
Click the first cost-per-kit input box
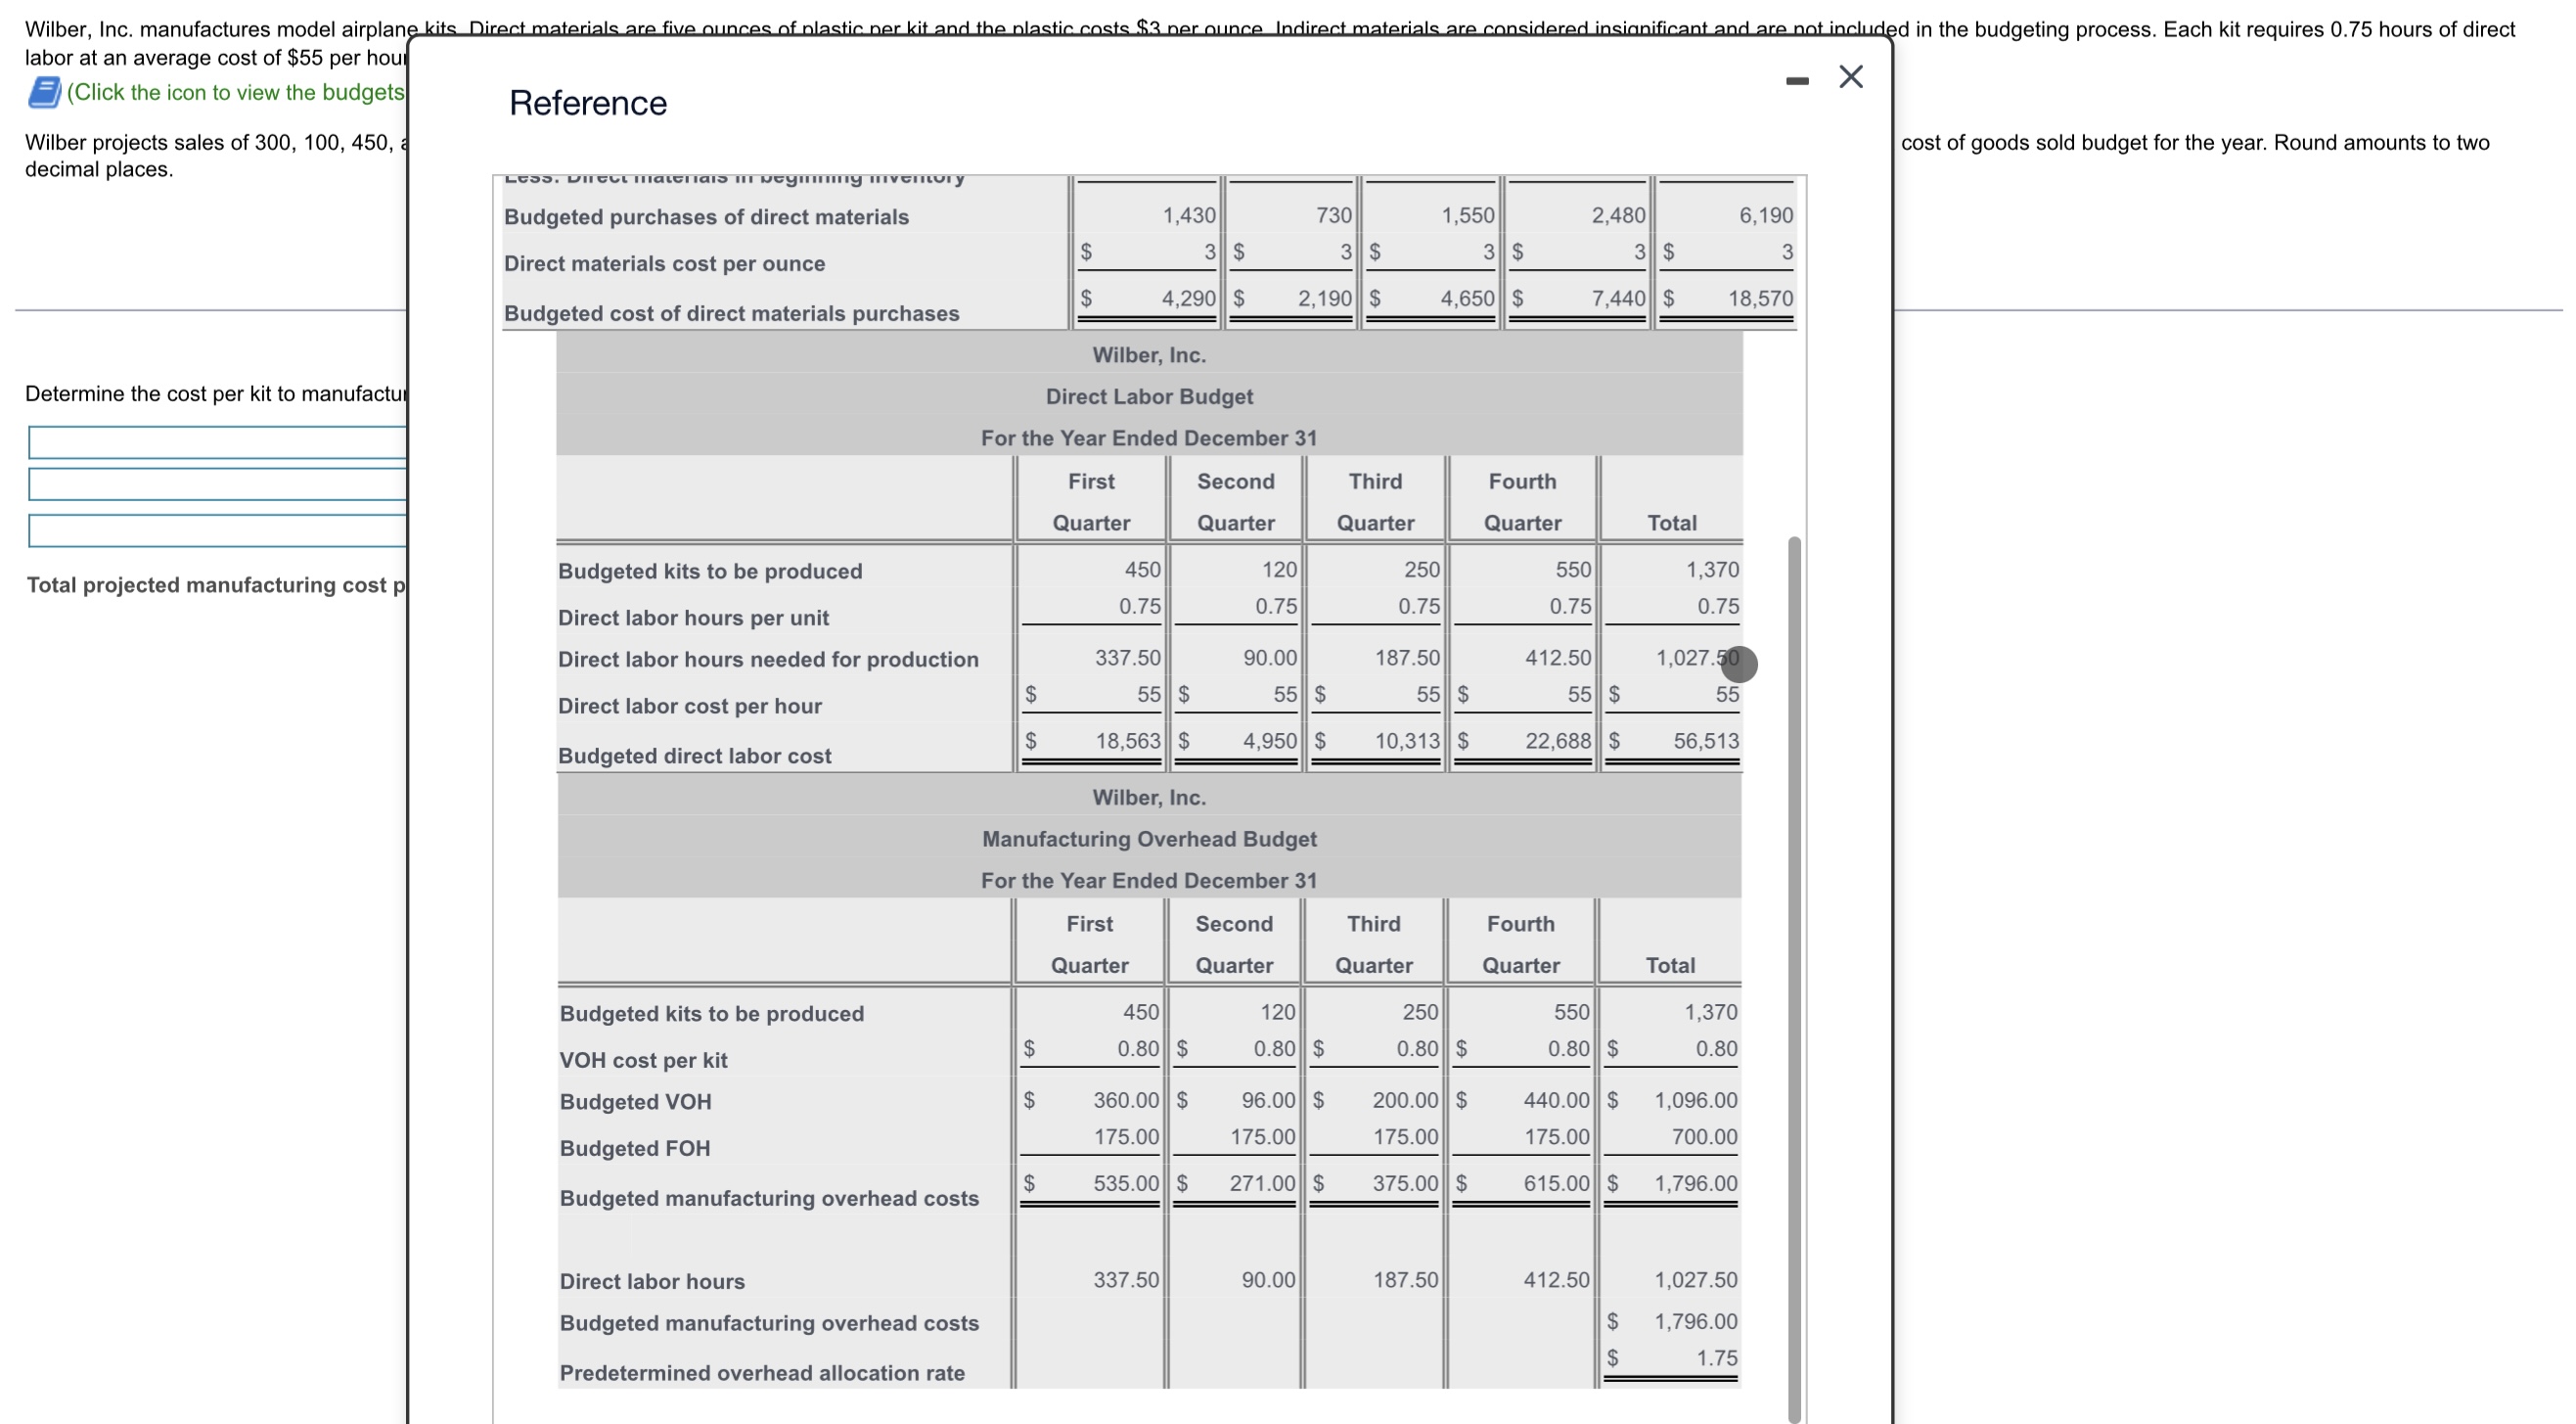(217, 442)
